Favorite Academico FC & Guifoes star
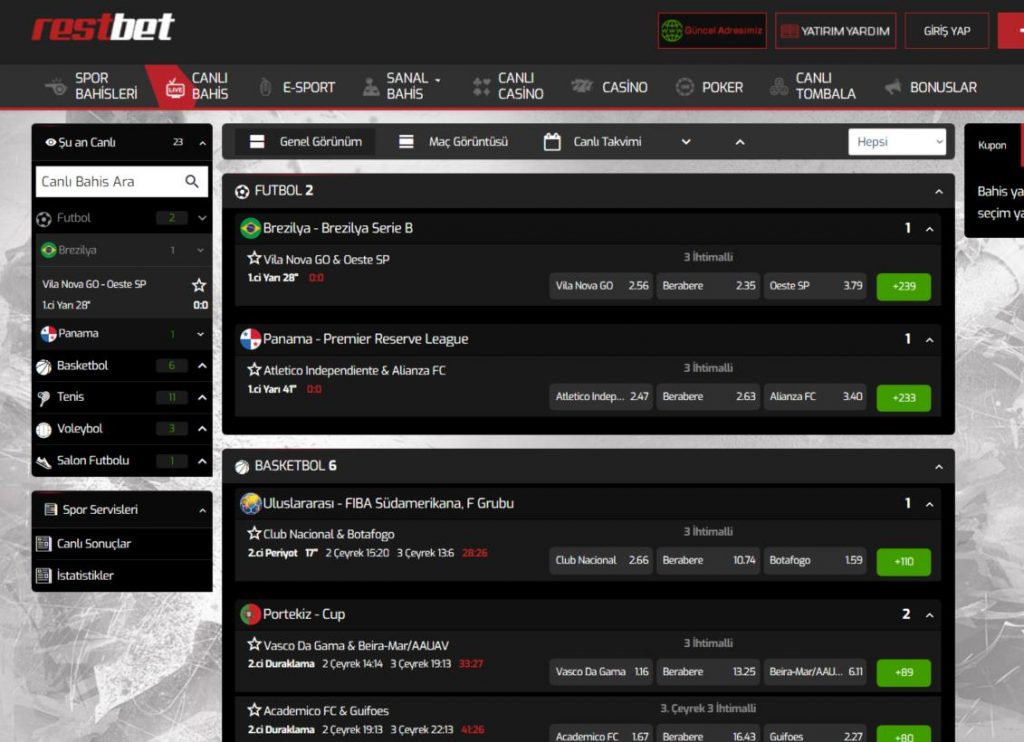1024x742 pixels. coord(254,709)
